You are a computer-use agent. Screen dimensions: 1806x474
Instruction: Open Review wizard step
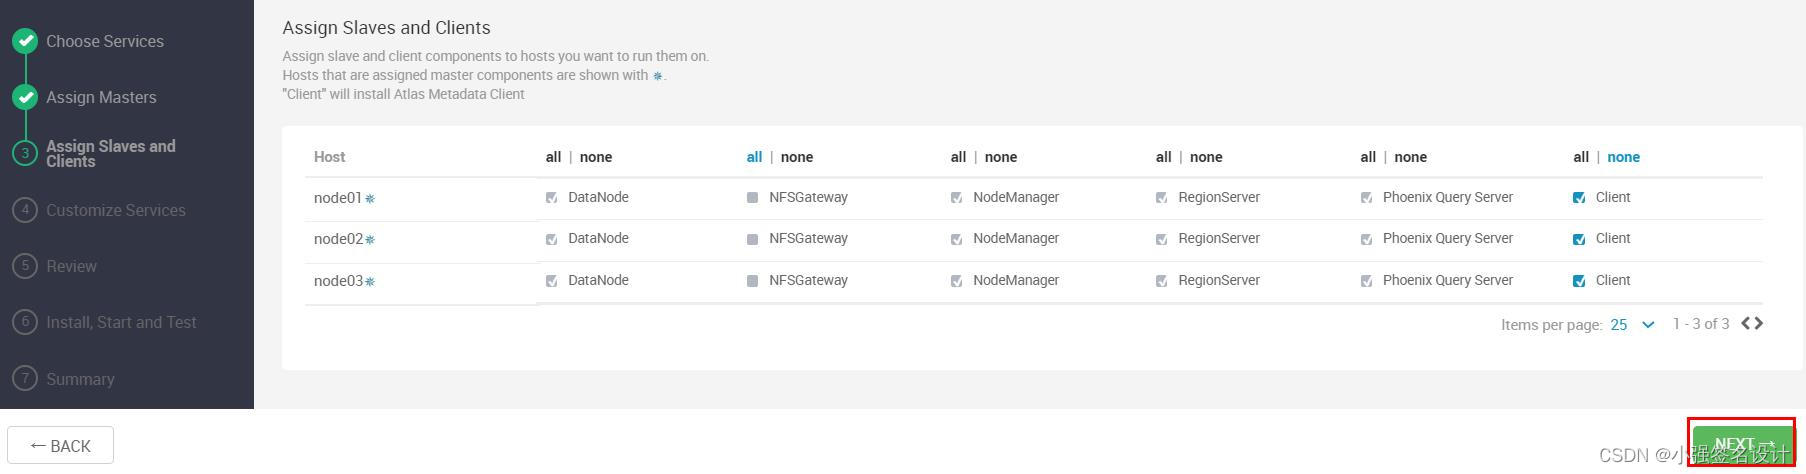71,266
